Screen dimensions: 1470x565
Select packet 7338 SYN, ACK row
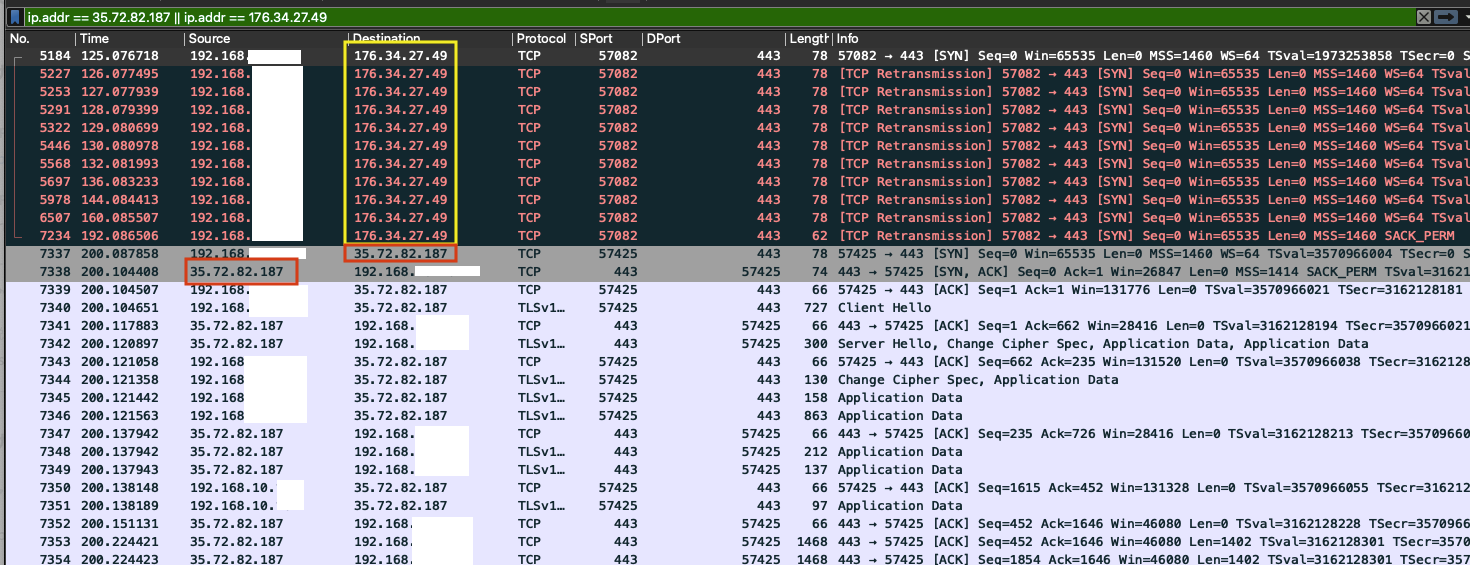coord(700,272)
